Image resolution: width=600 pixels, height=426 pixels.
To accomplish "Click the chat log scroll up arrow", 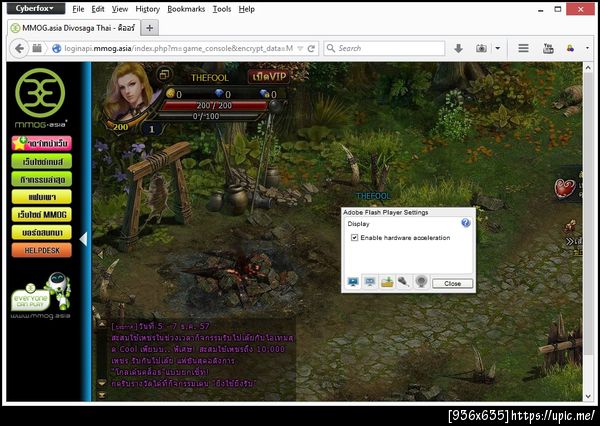I will [102, 324].
